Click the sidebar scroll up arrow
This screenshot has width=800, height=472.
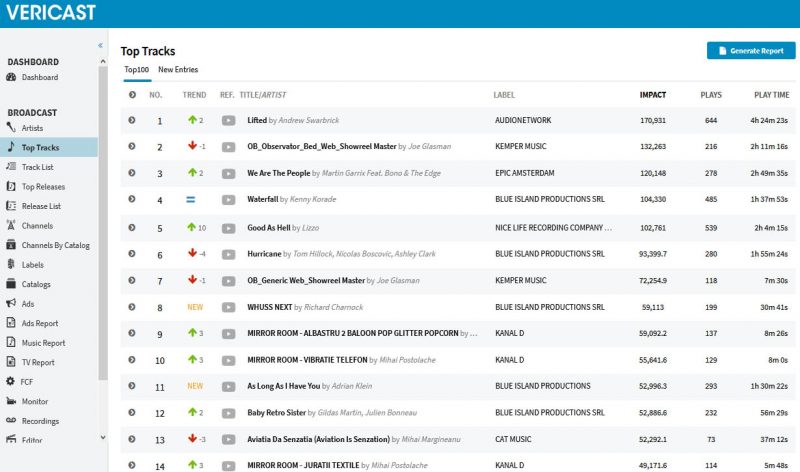point(103,61)
